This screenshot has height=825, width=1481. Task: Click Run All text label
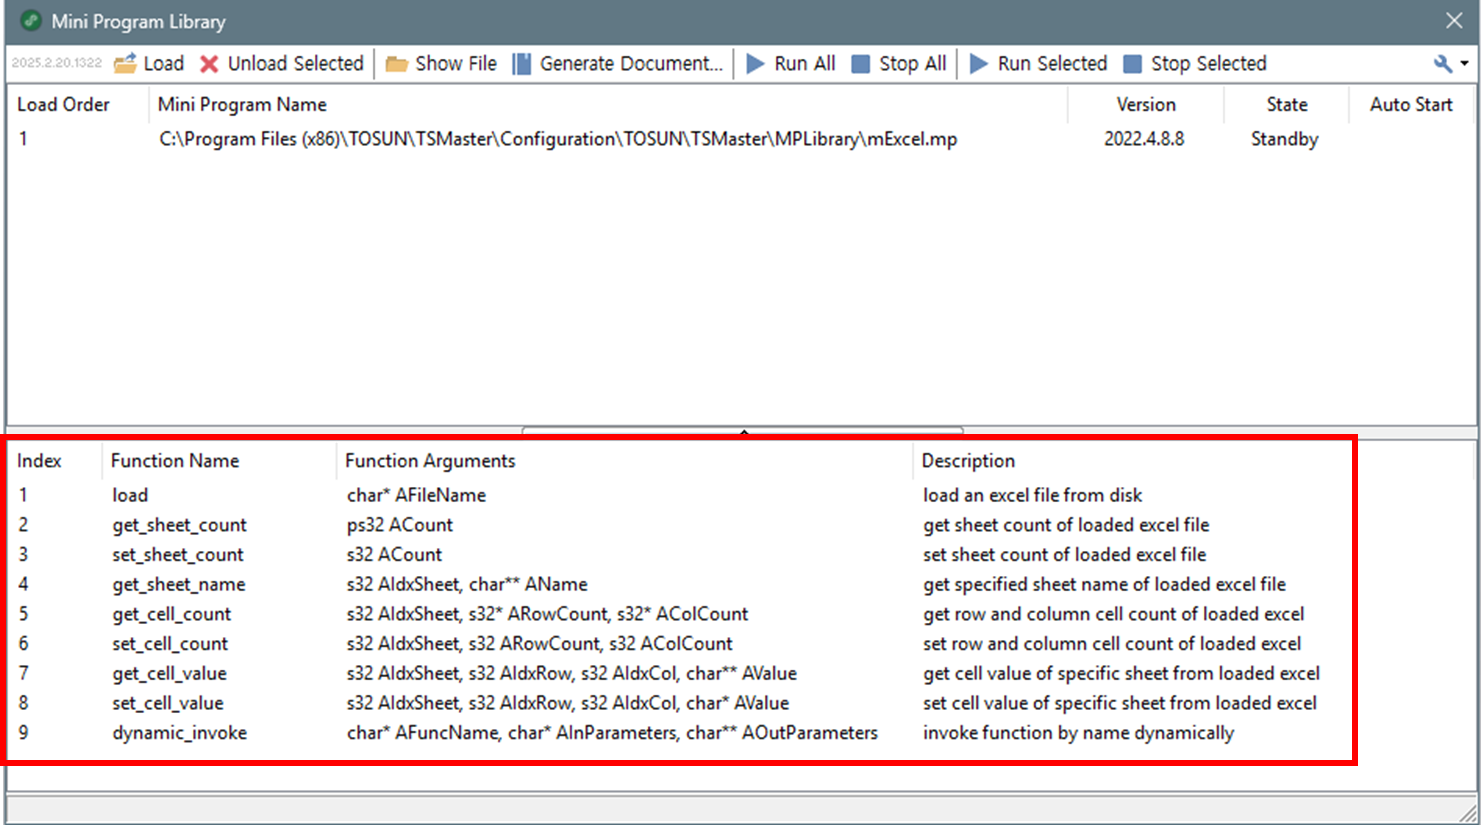tap(805, 64)
